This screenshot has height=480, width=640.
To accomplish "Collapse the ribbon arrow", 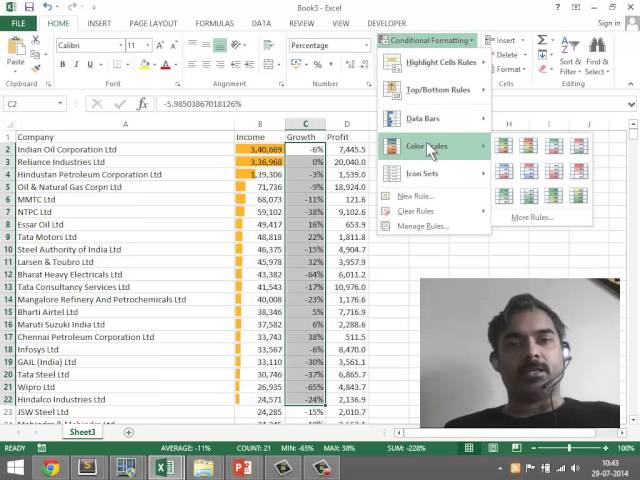I will pyautogui.click(x=631, y=84).
